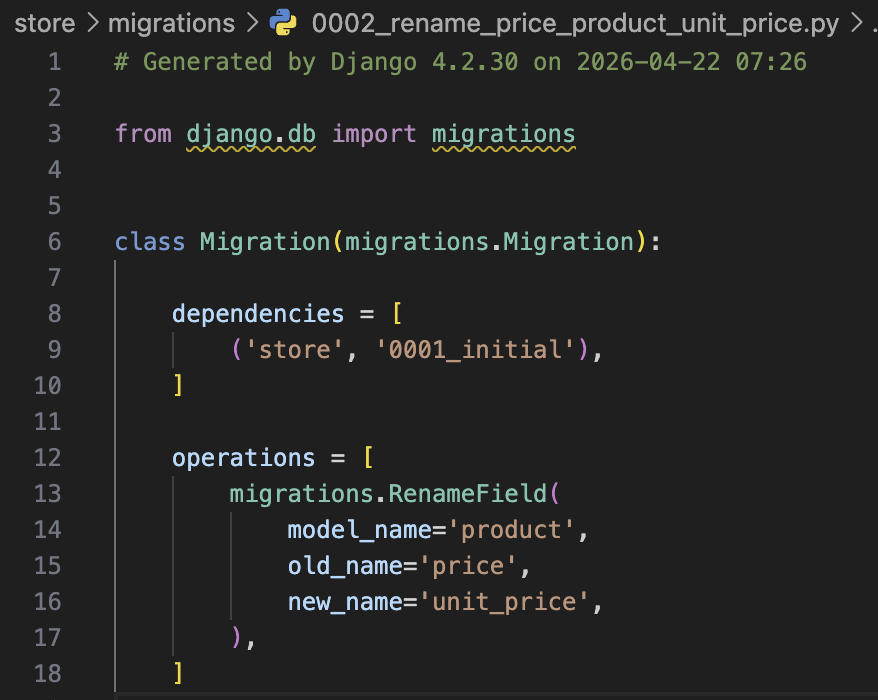
Task: Click the string '0001_initial'
Action: point(475,349)
